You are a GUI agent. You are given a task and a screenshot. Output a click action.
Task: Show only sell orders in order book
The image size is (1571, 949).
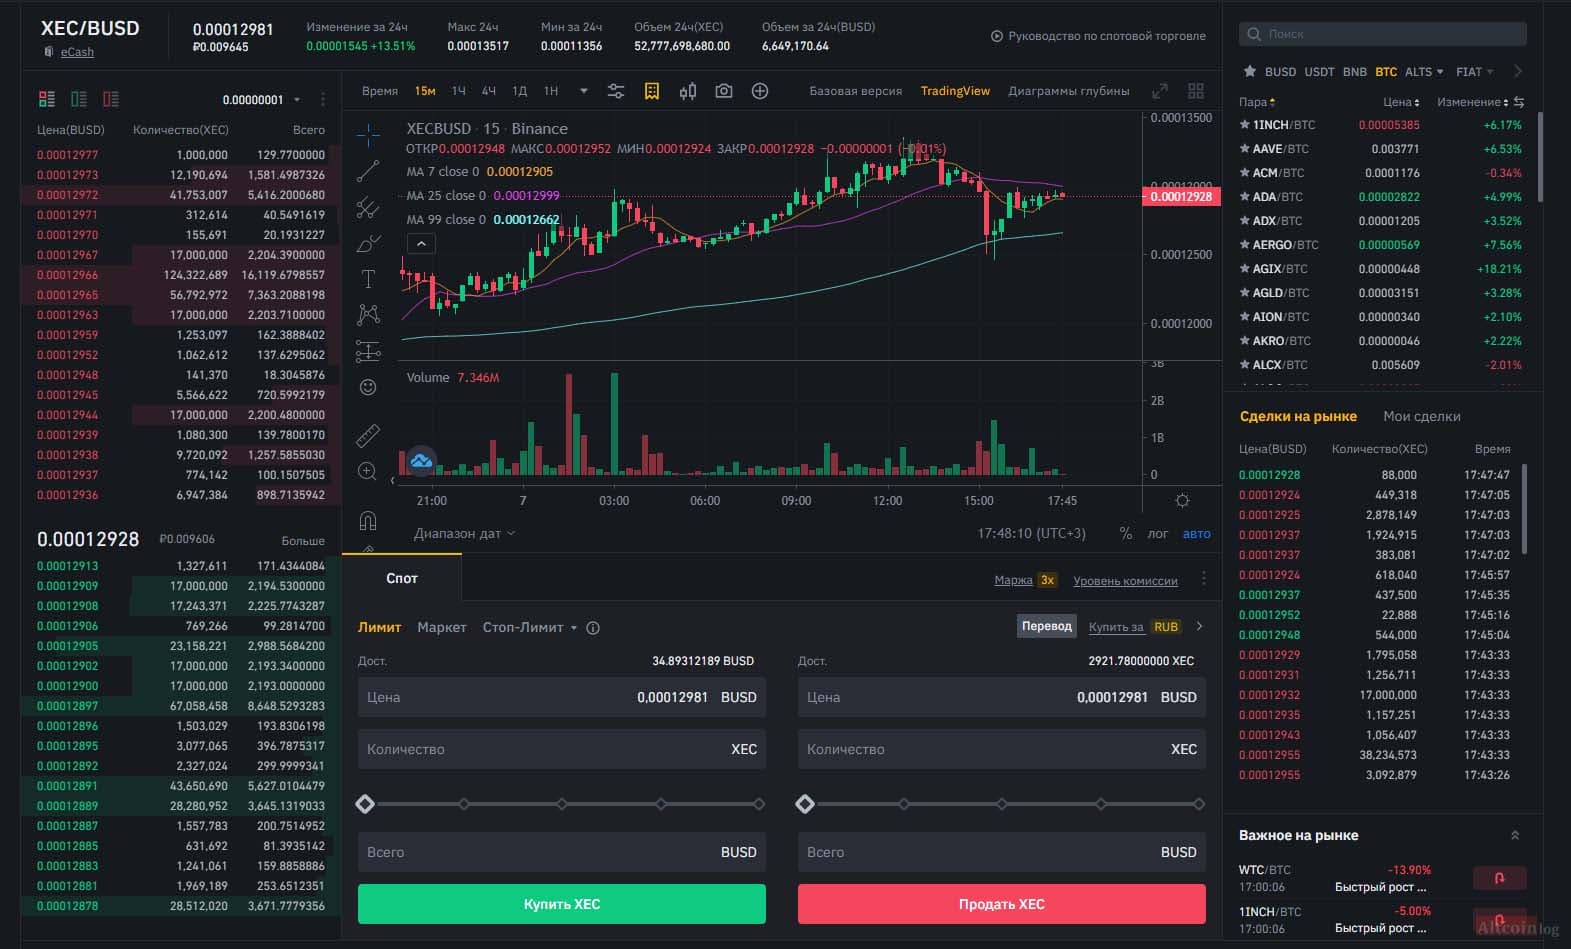pos(111,99)
